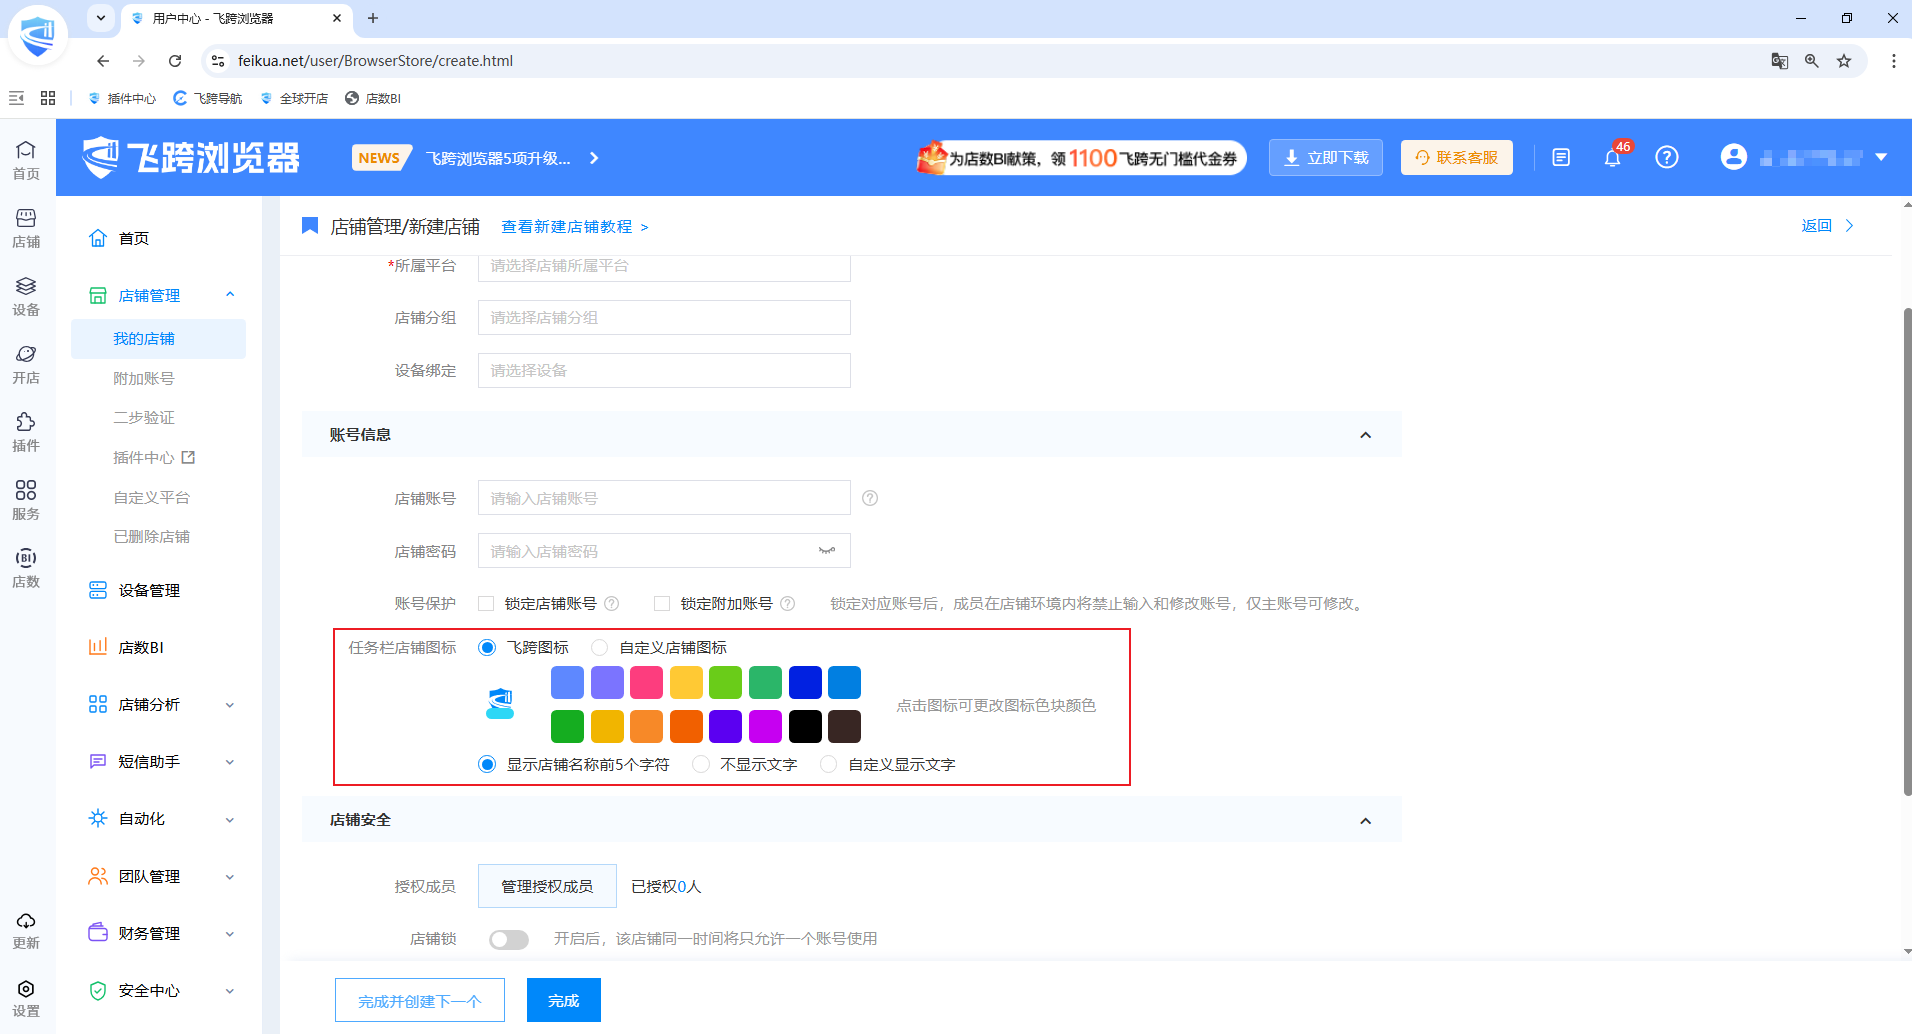
Task: Select the 自定义显示文字 radio option
Action: (828, 765)
